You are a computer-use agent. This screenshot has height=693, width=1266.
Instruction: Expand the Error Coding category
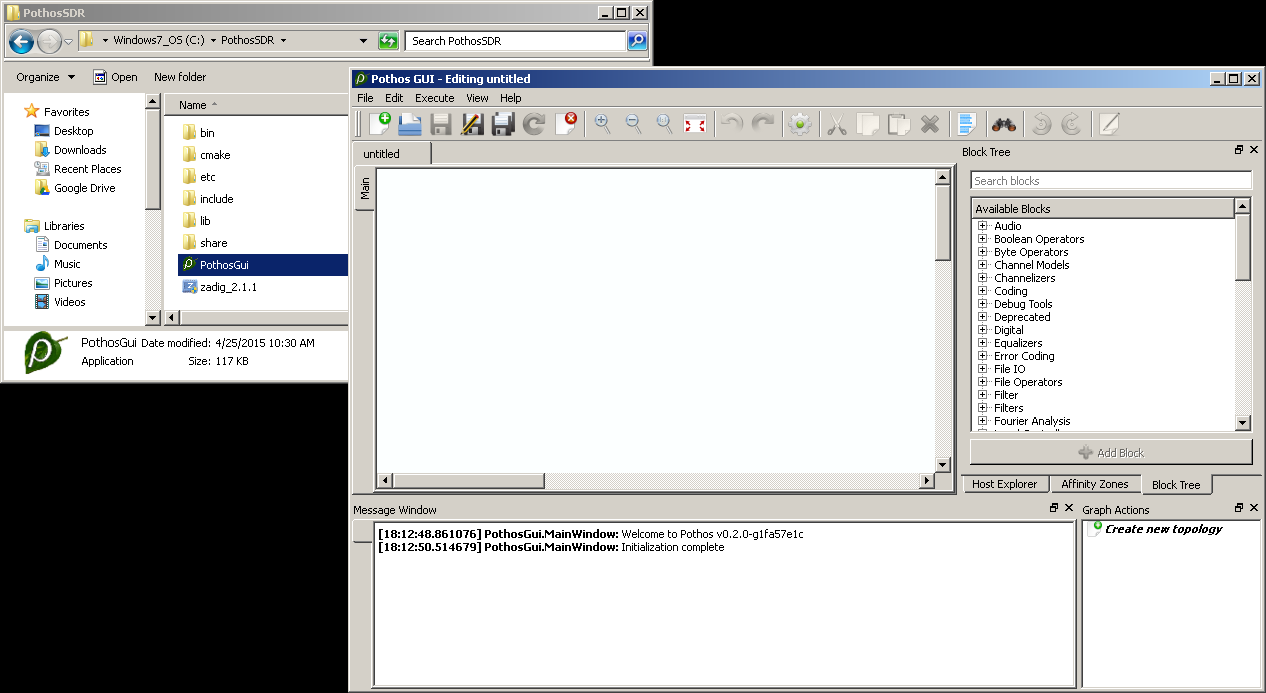[983, 356]
